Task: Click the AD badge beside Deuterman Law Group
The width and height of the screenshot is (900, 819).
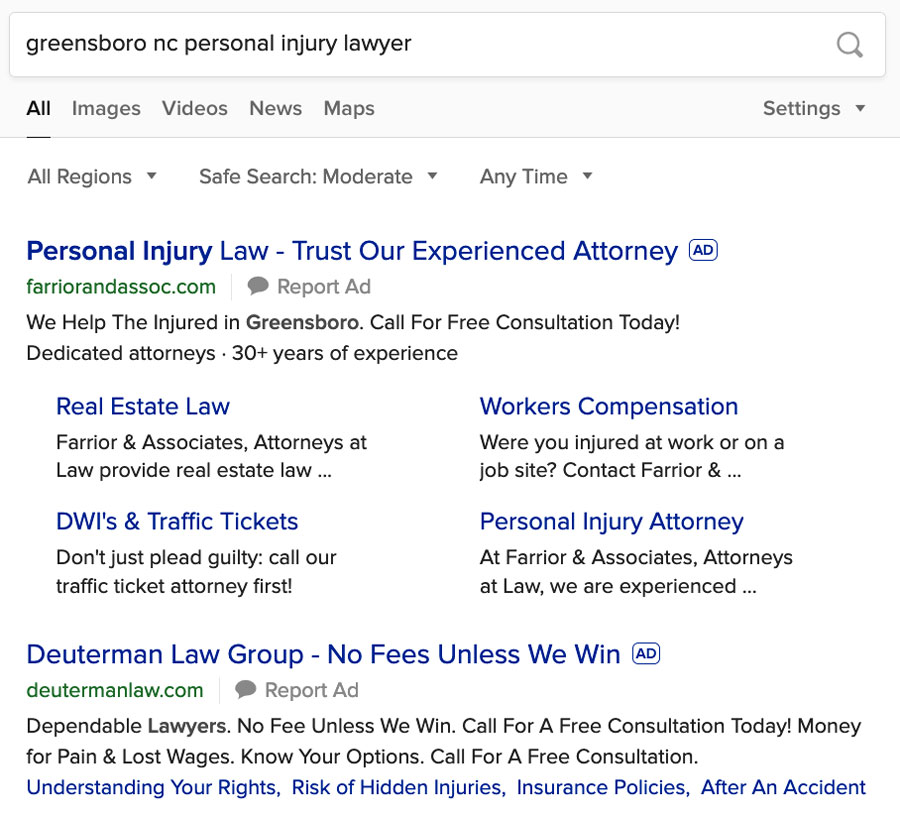Action: click(646, 654)
